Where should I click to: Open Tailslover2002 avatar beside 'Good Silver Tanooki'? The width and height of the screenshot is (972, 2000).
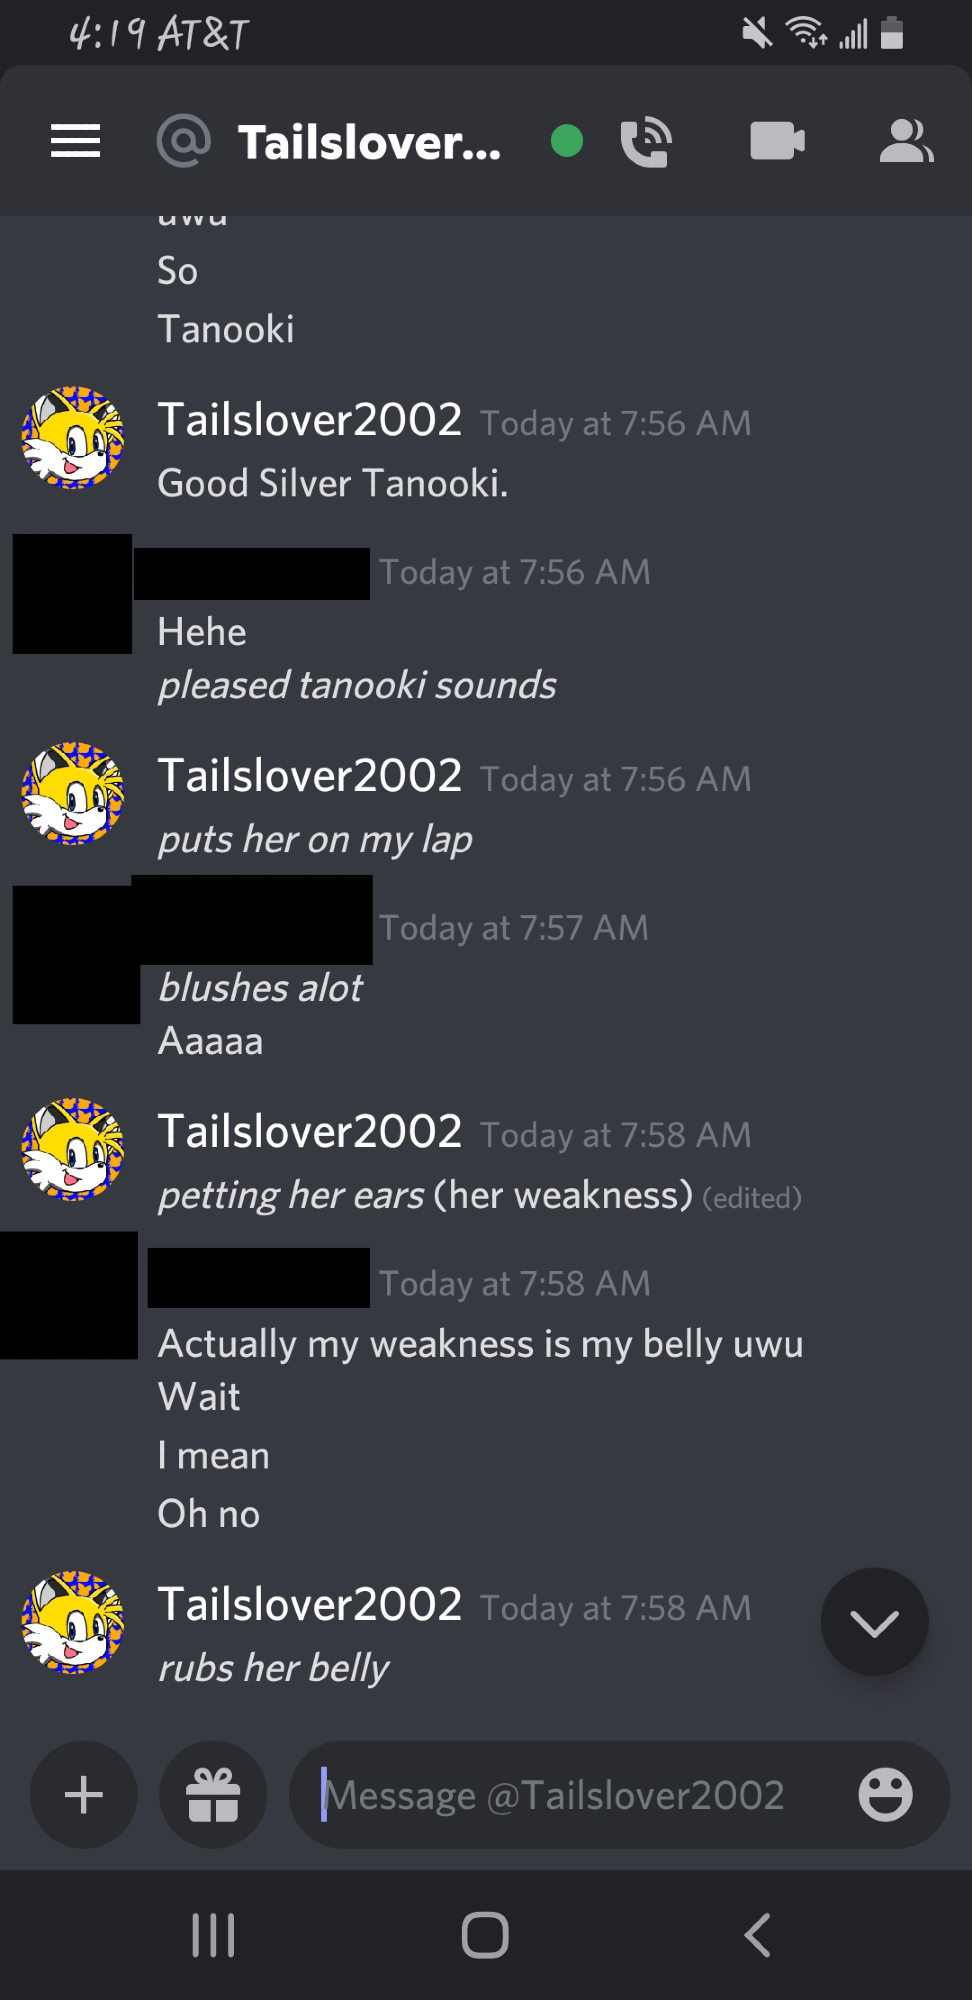73,438
